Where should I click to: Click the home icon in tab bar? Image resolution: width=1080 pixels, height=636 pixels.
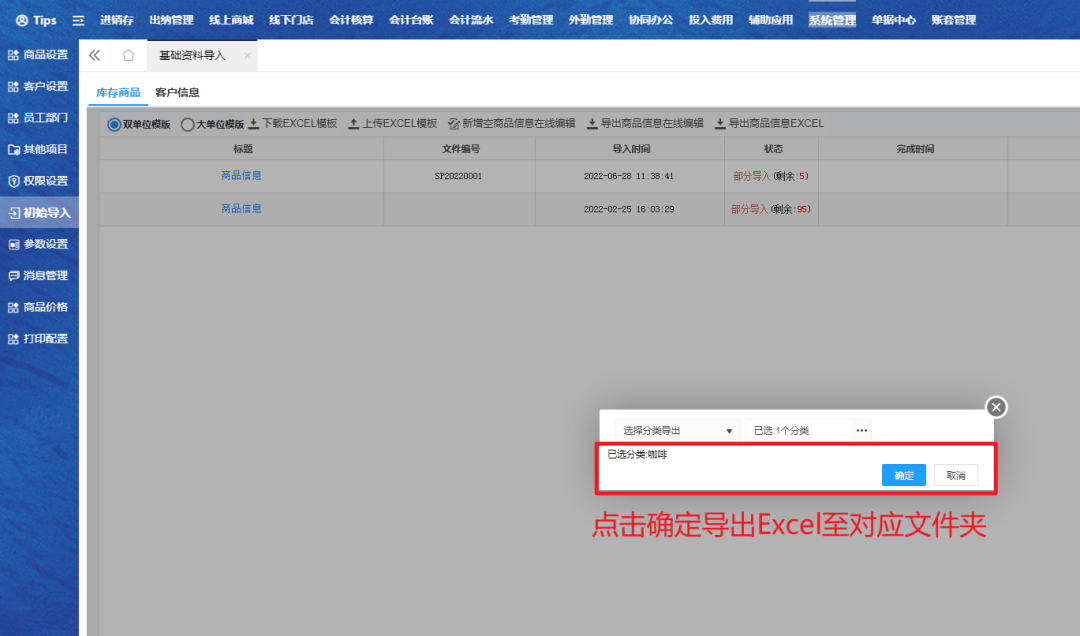(128, 56)
